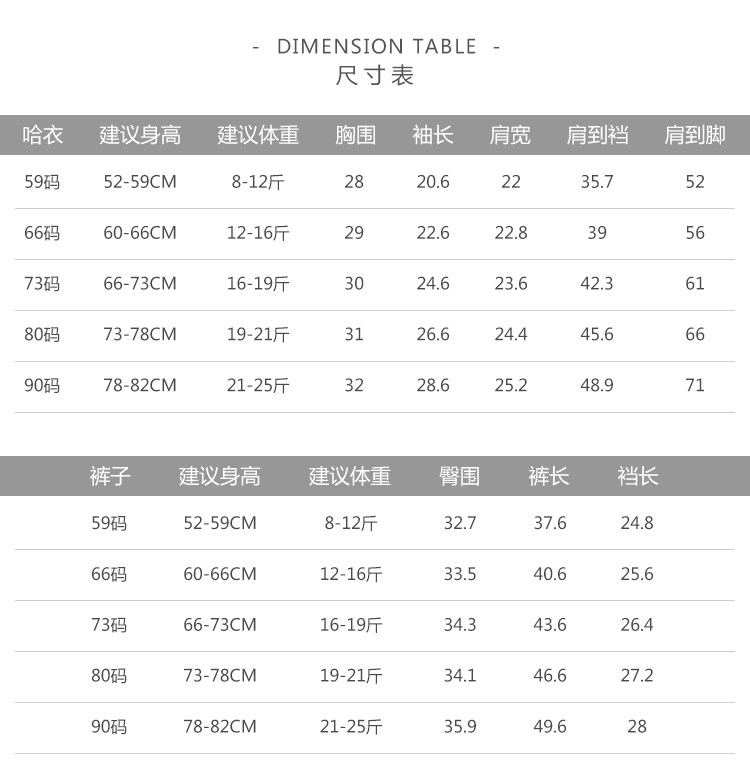Click 59码 in the 哈衣 table
The height and width of the screenshot is (783, 750).
coord(42,182)
